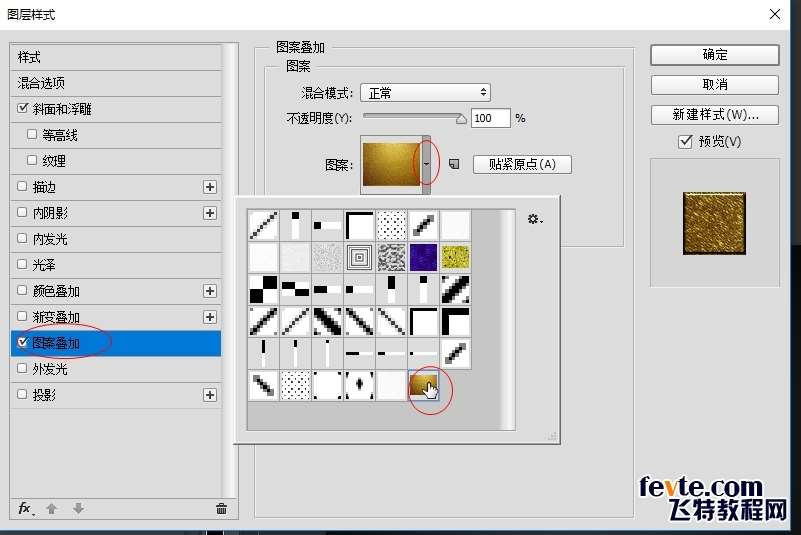Add another 描边 effect with plus icon
This screenshot has width=801, height=535.
[210, 187]
